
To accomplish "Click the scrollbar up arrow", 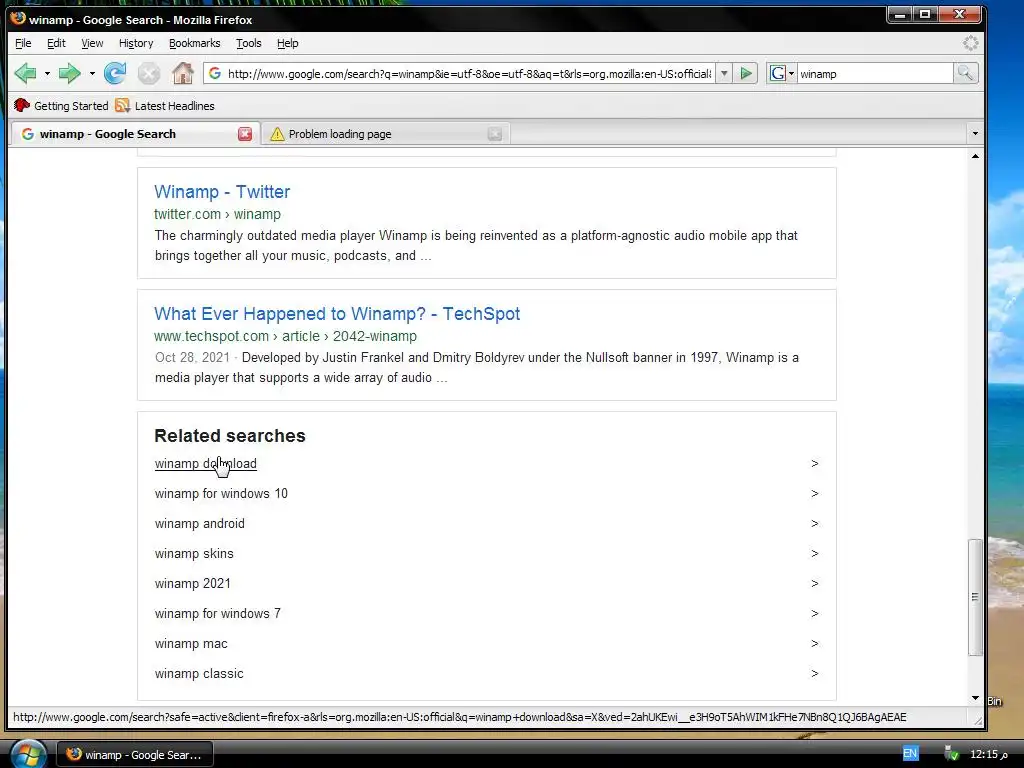I will click(x=975, y=156).
